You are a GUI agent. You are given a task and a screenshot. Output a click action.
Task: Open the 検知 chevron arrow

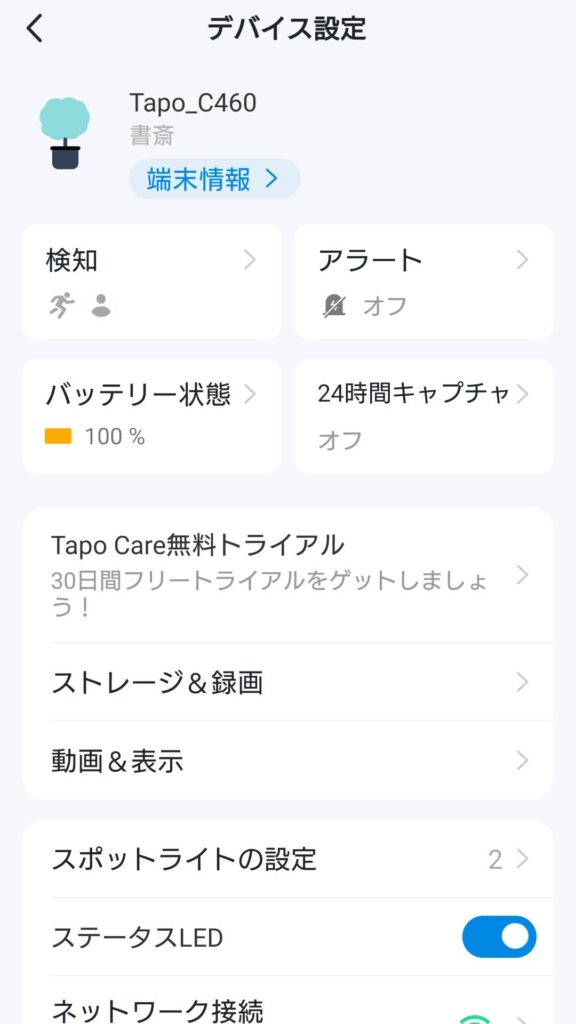point(250,261)
